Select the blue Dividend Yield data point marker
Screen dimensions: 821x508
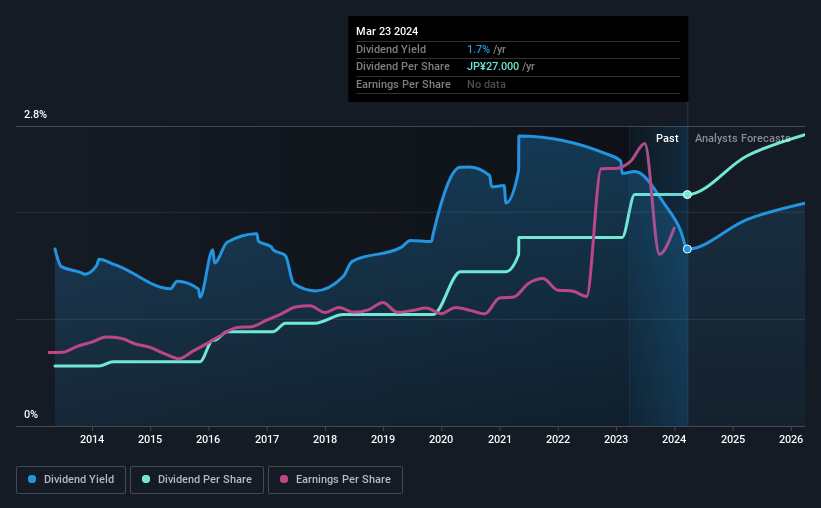[687, 249]
